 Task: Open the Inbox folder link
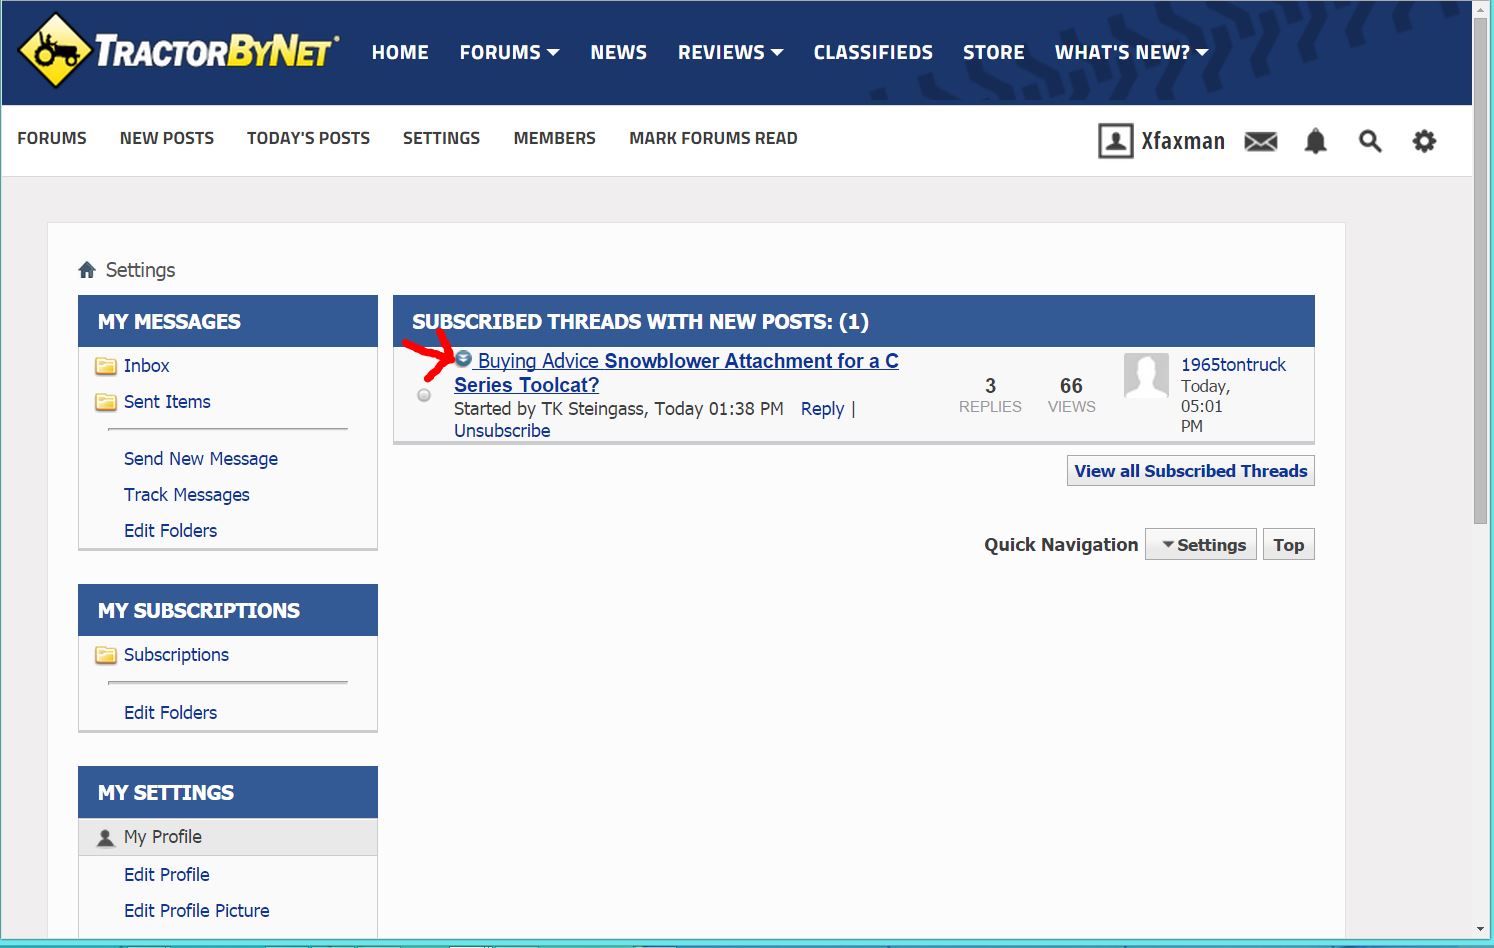(146, 366)
